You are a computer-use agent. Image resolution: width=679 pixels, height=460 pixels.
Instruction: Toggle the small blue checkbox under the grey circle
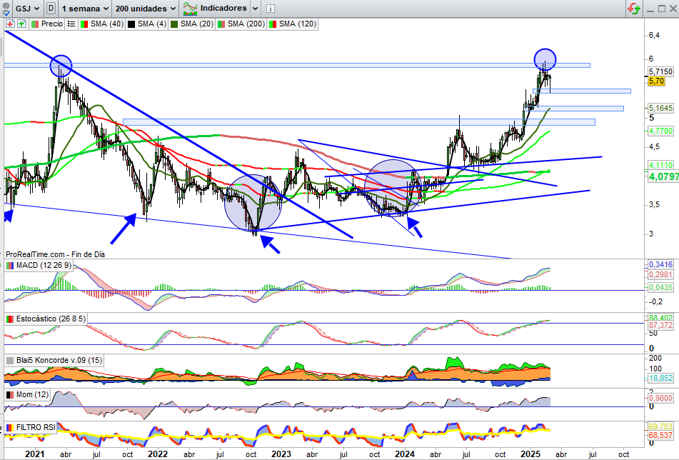6,13
